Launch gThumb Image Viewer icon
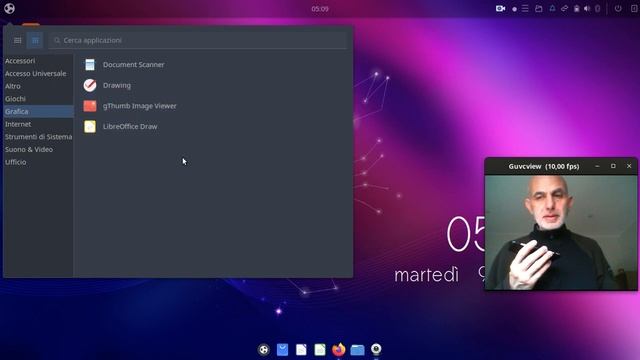640x360 pixels. tap(90, 106)
